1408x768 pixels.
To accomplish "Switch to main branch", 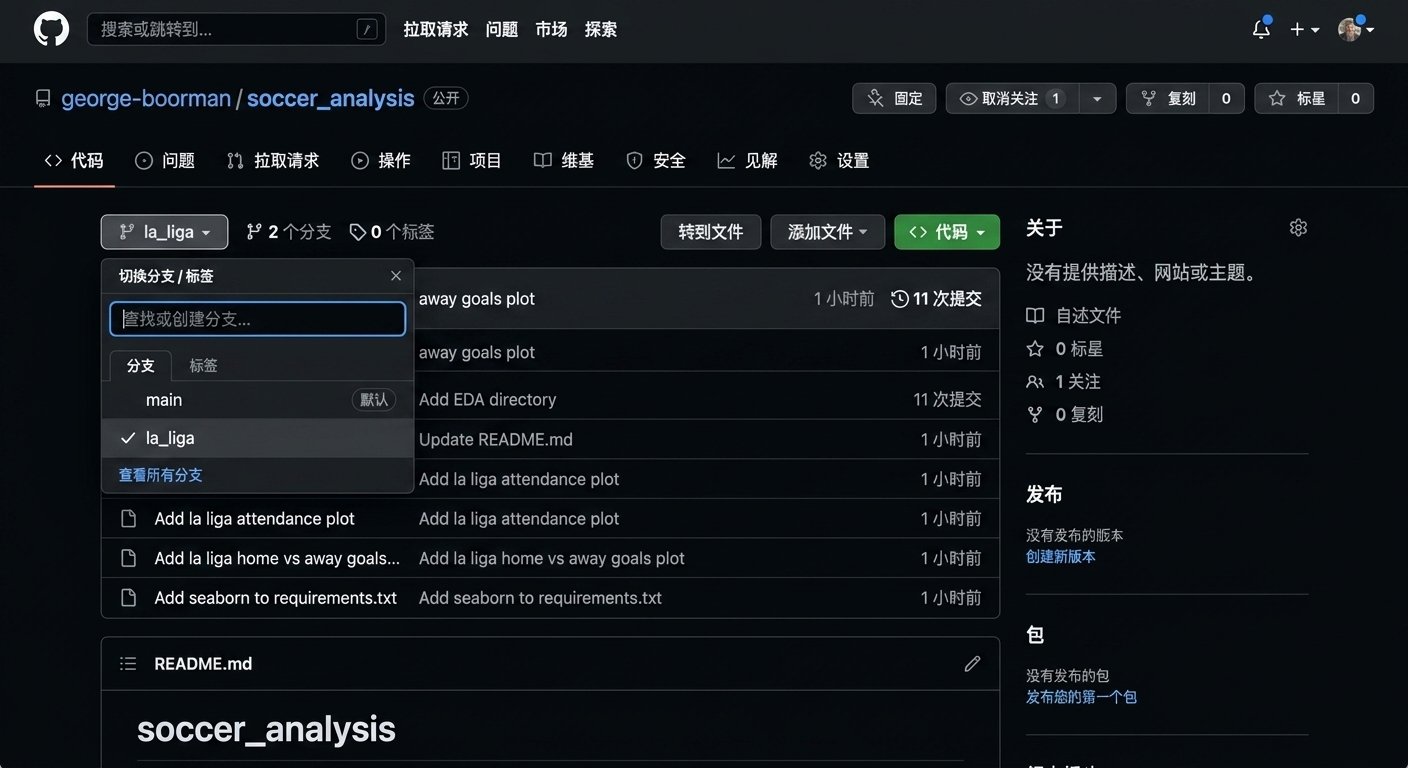I will (258, 400).
